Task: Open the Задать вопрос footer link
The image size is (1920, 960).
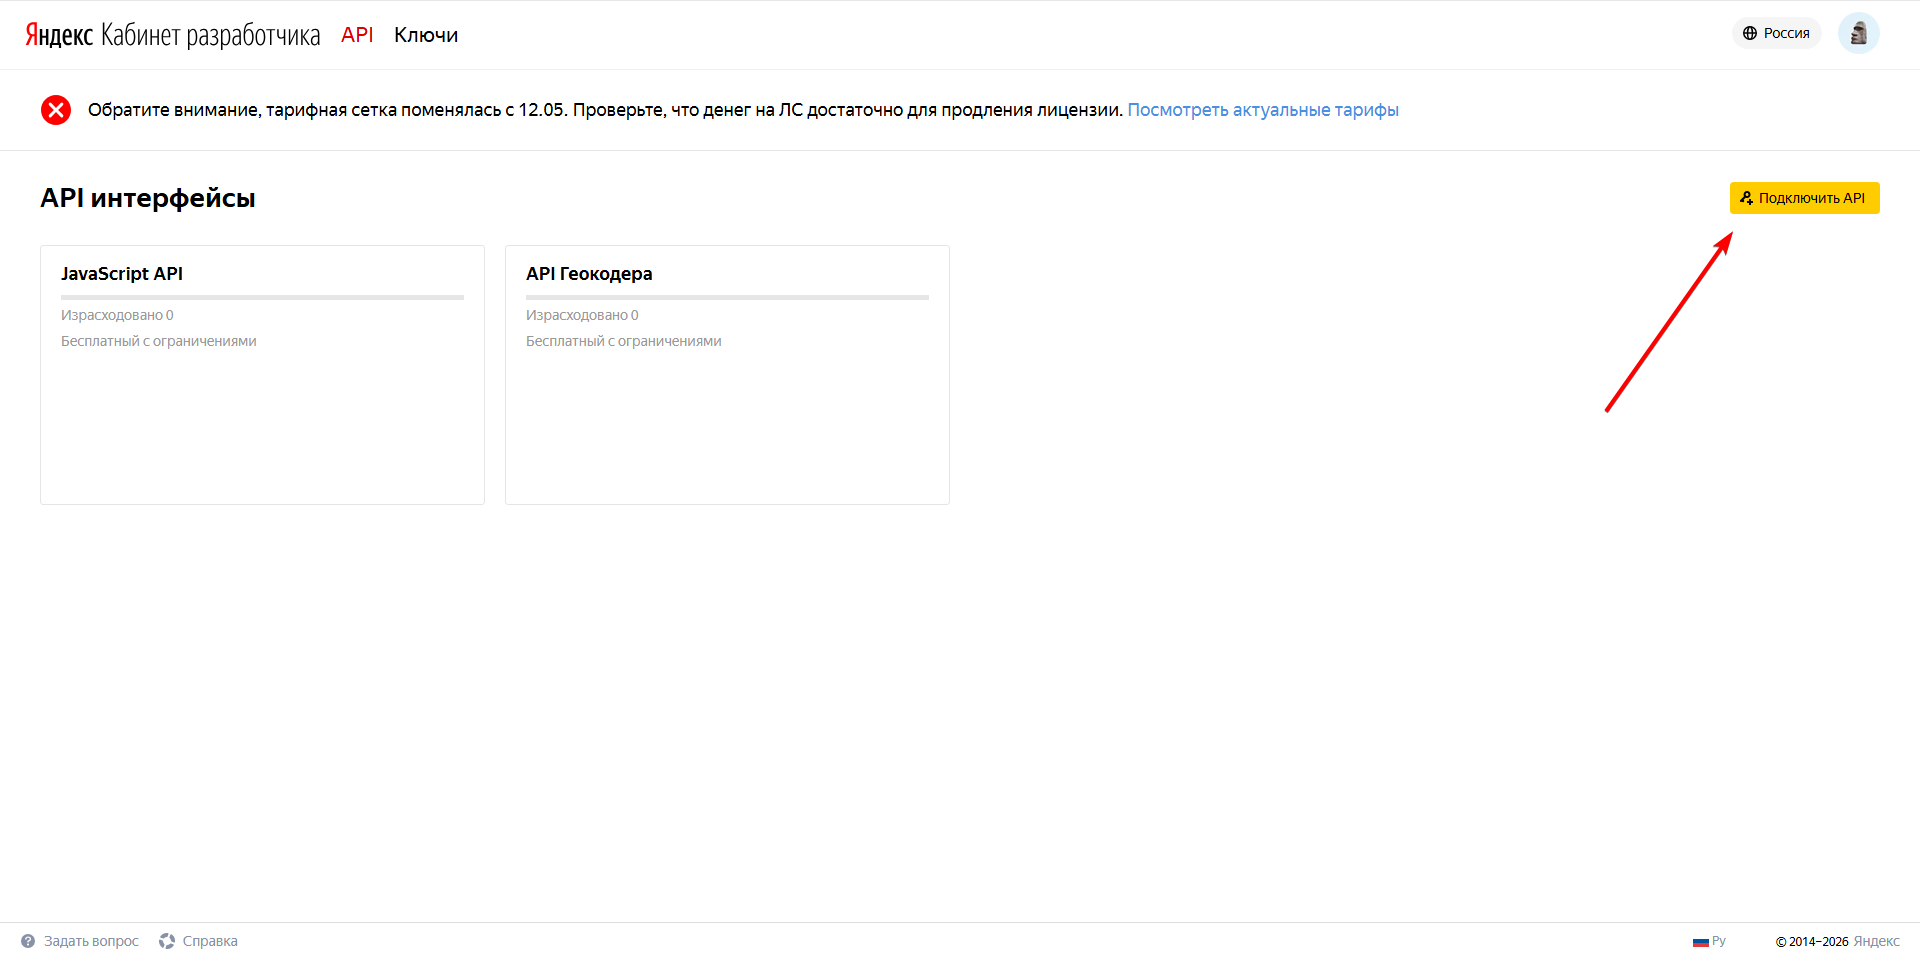Action: click(x=91, y=941)
